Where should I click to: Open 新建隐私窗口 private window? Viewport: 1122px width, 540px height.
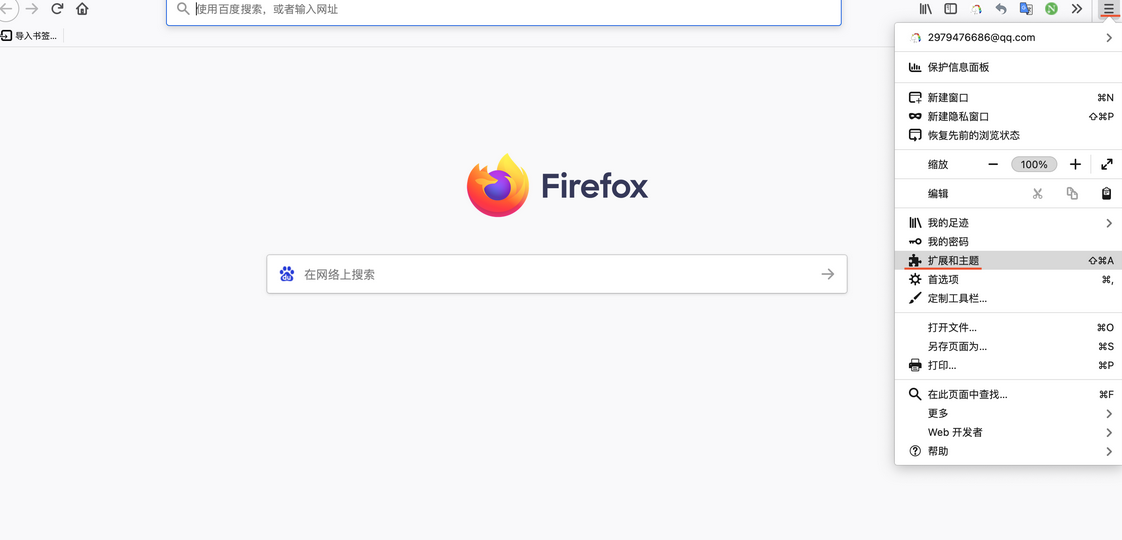(x=1008, y=116)
